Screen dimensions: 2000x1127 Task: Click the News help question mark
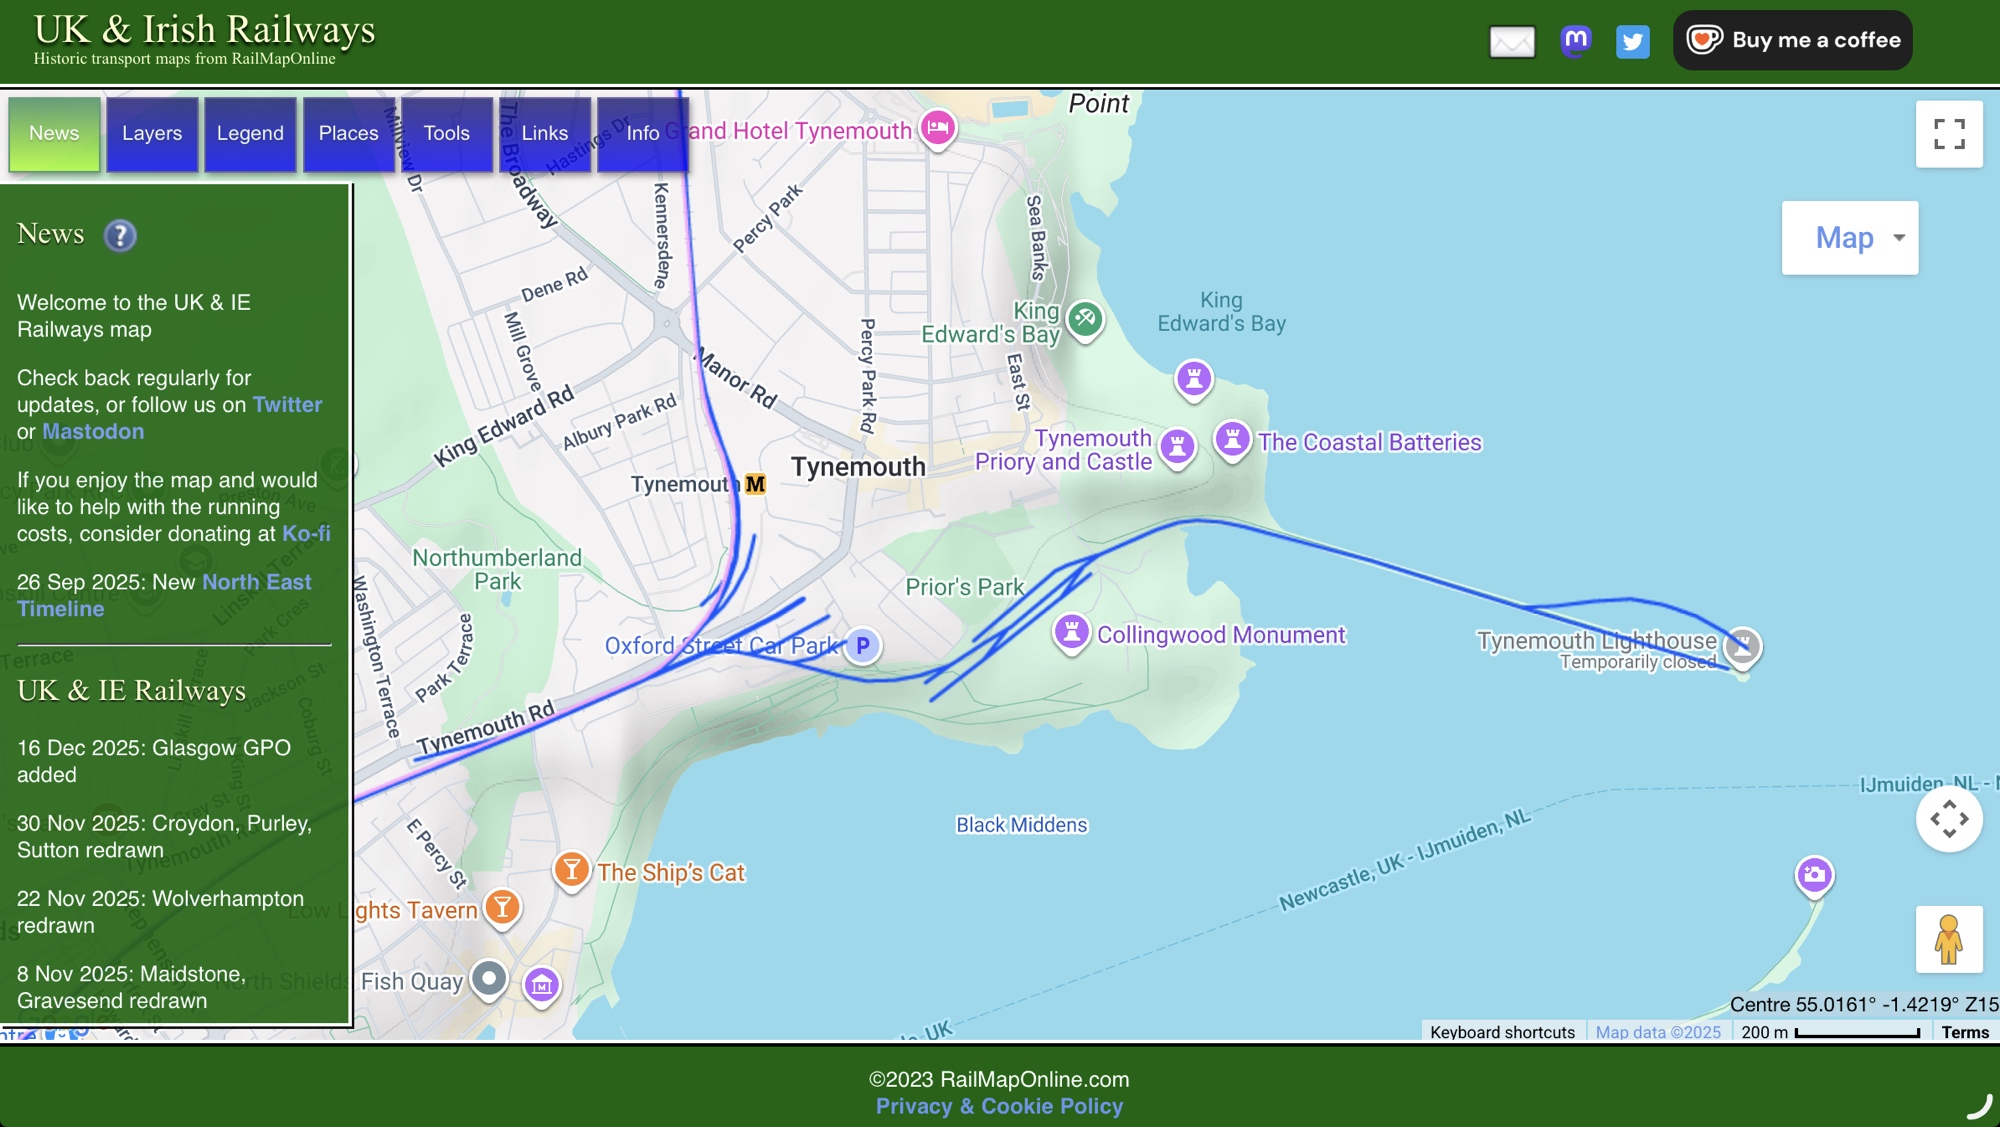pyautogui.click(x=120, y=236)
